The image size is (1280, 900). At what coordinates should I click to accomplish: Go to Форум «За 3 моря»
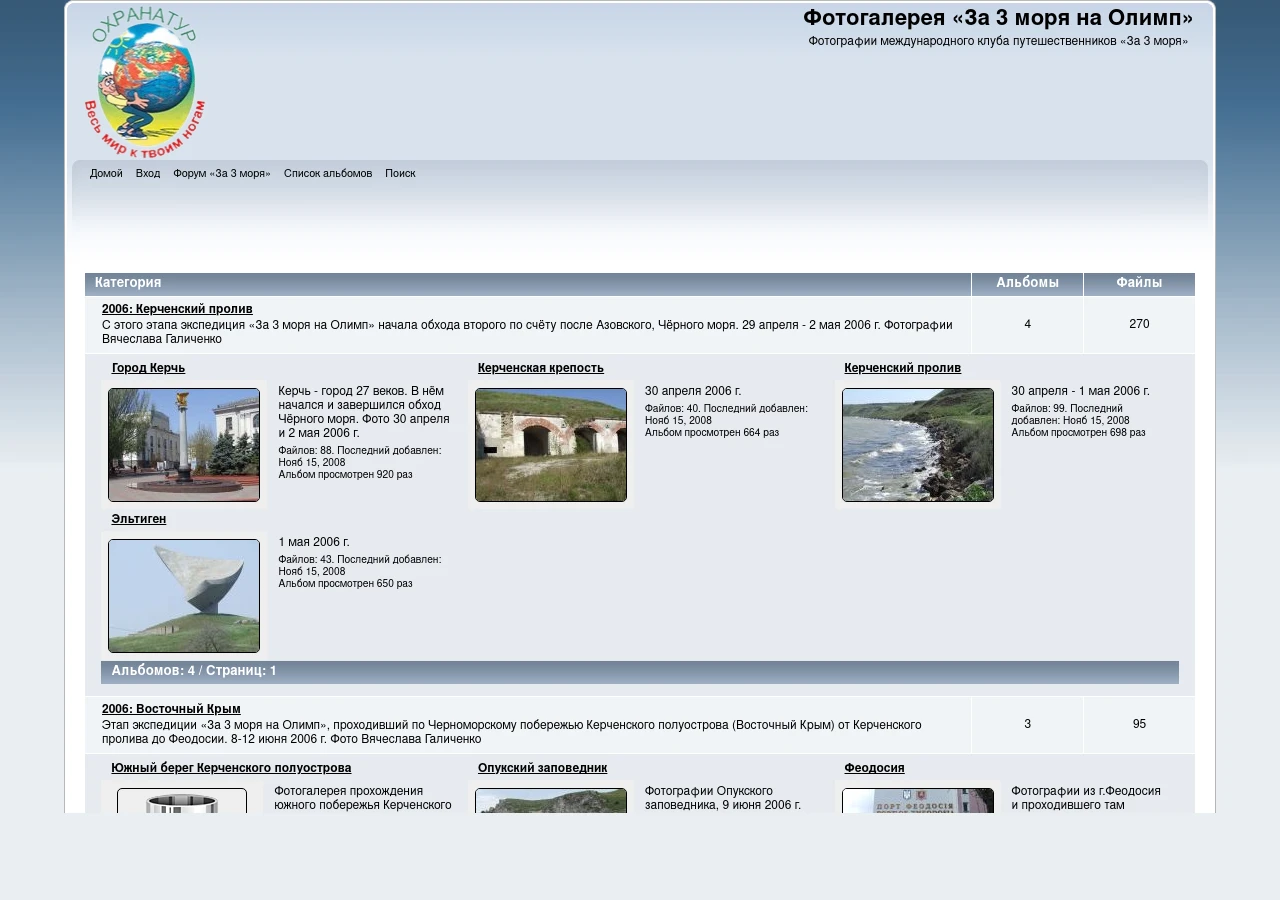[x=222, y=173]
